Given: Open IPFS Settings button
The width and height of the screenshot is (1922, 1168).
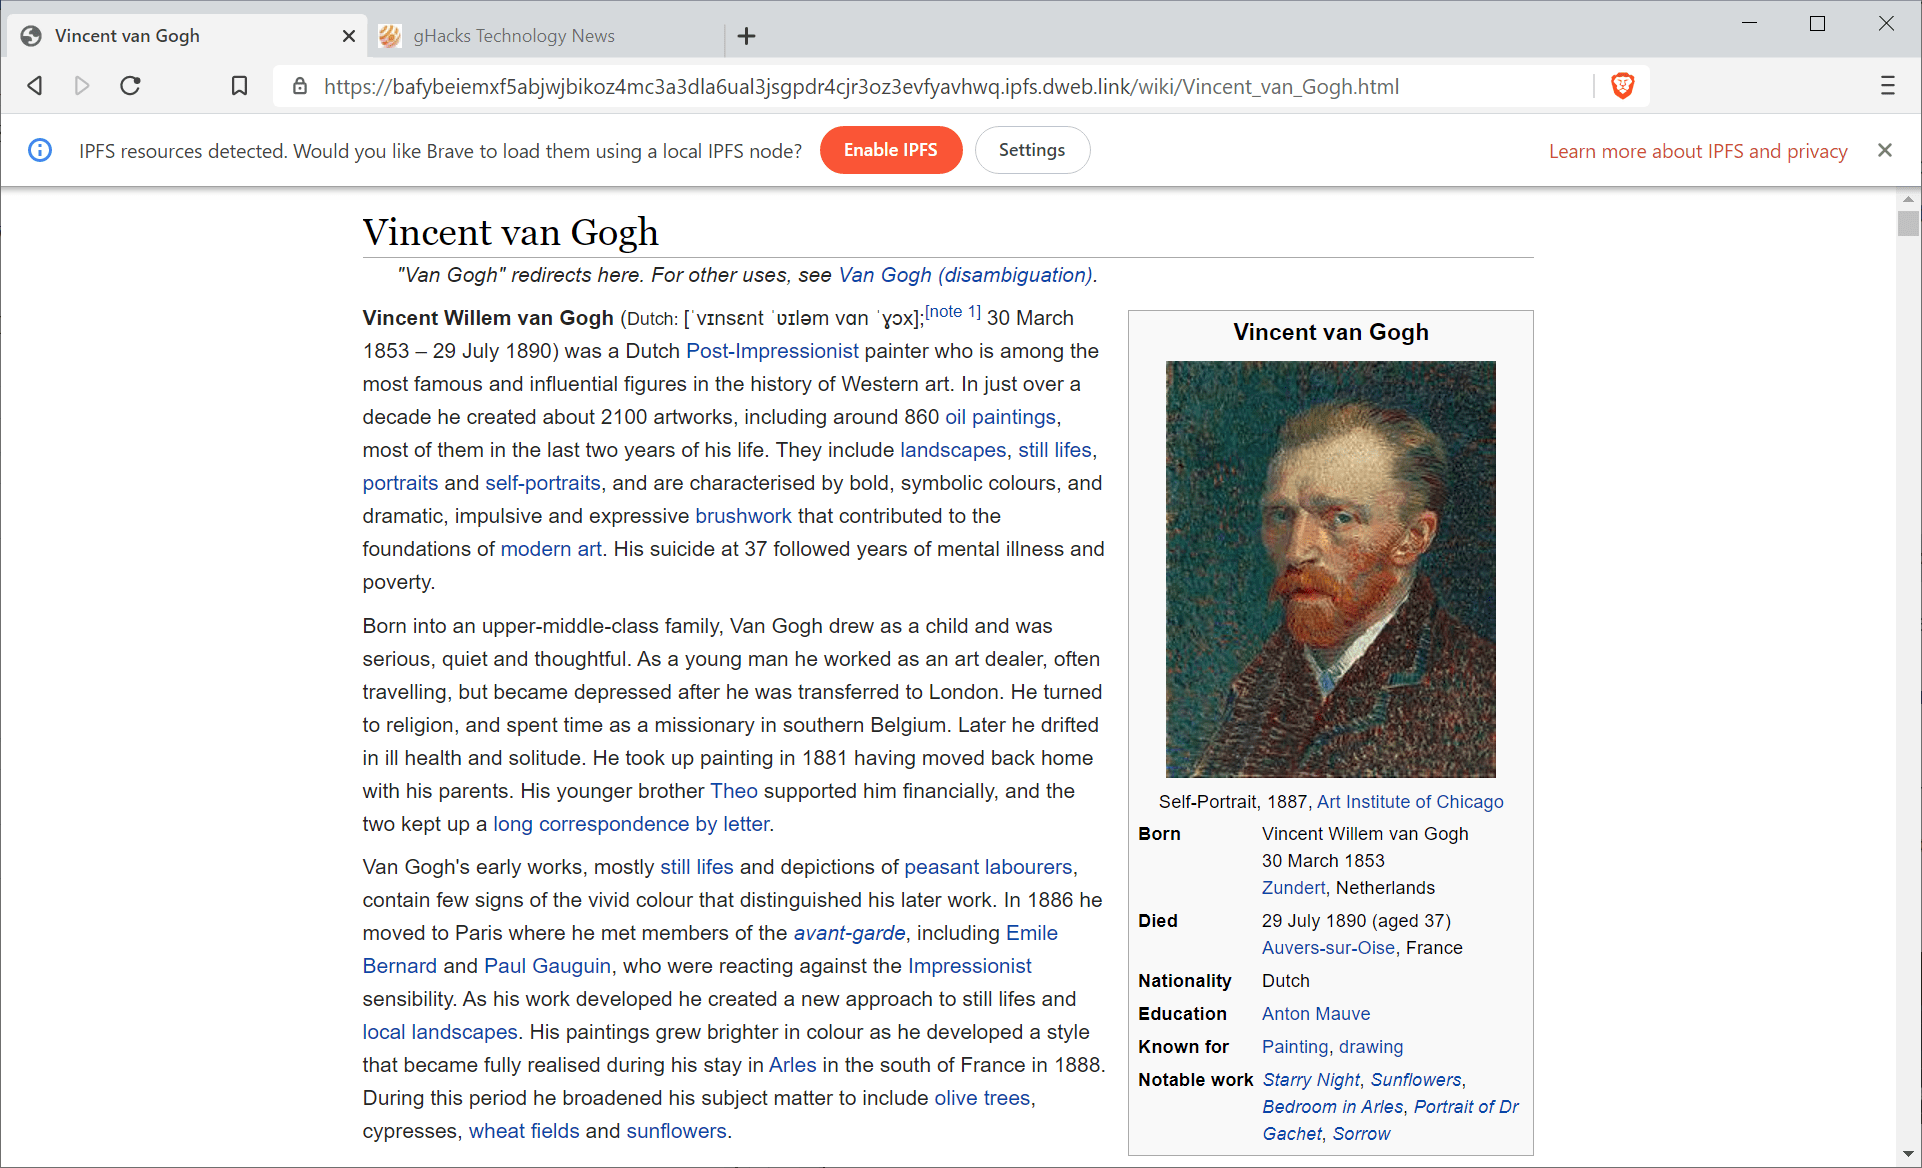Looking at the screenshot, I should 1032,150.
